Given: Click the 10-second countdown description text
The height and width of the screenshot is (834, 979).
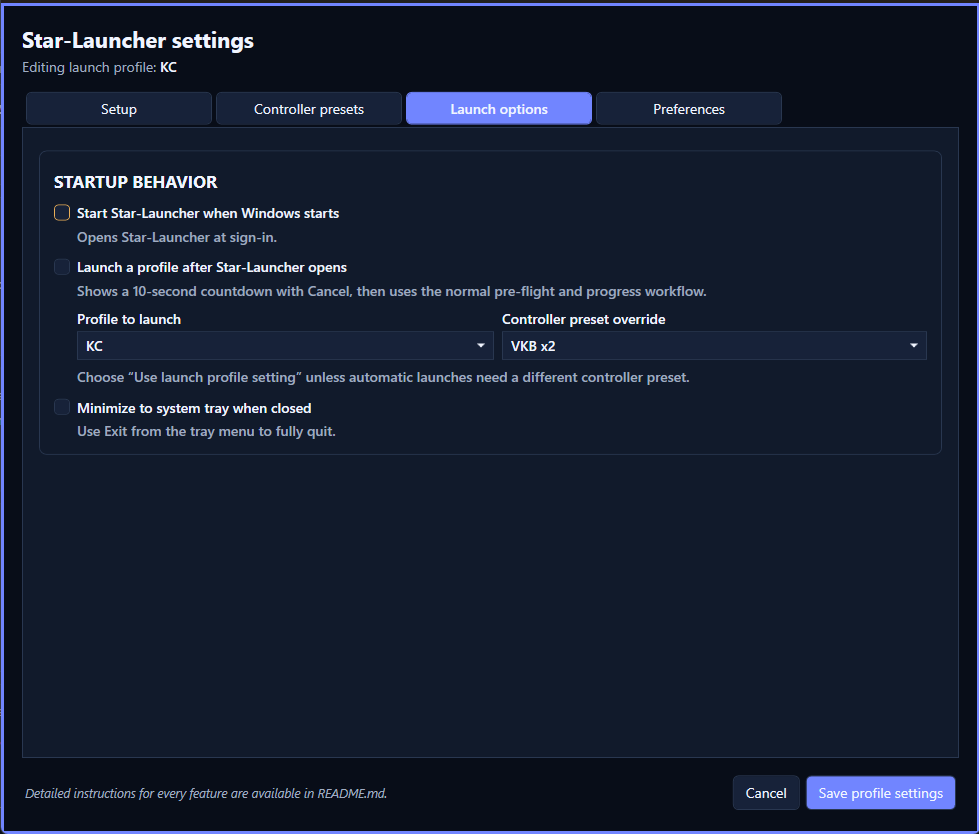Looking at the screenshot, I should [x=391, y=292].
